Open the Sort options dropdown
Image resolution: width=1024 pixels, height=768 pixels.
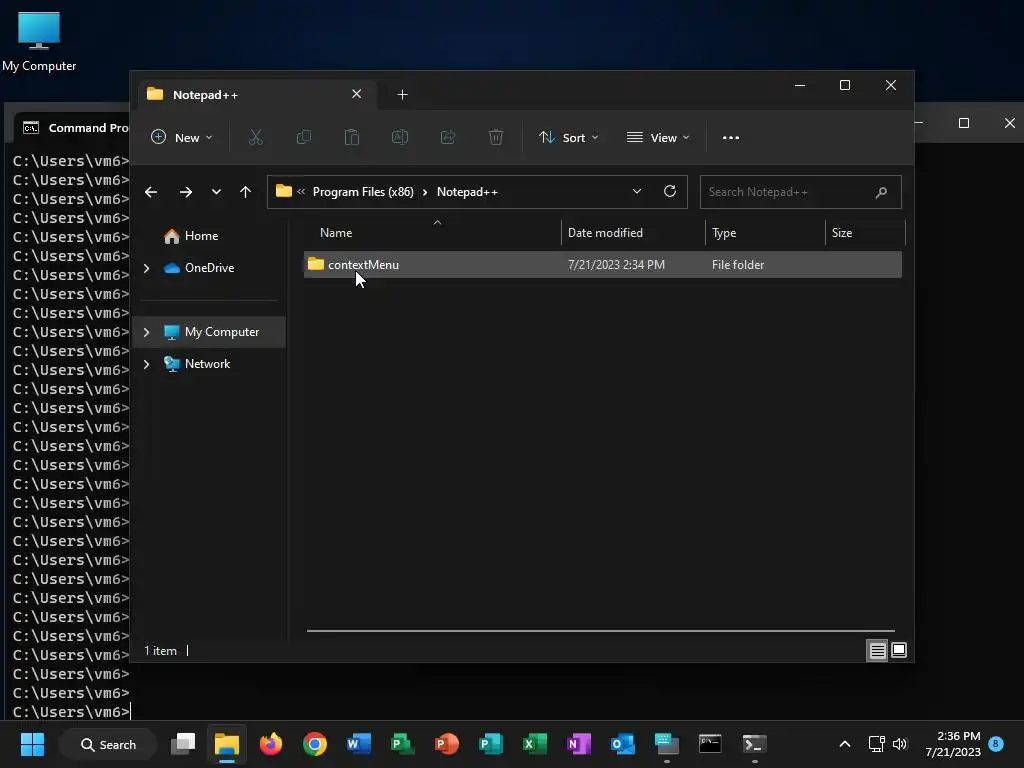pyautogui.click(x=568, y=137)
